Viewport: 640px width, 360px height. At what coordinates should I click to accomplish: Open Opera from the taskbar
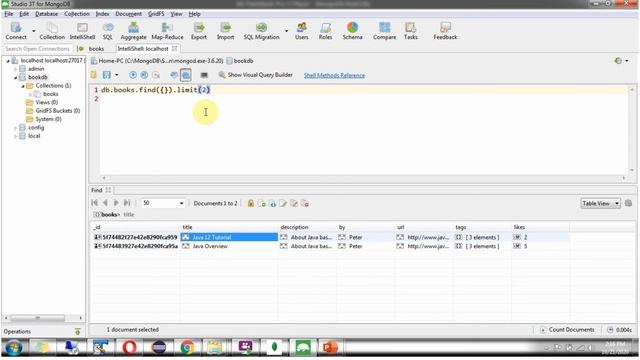129,347
